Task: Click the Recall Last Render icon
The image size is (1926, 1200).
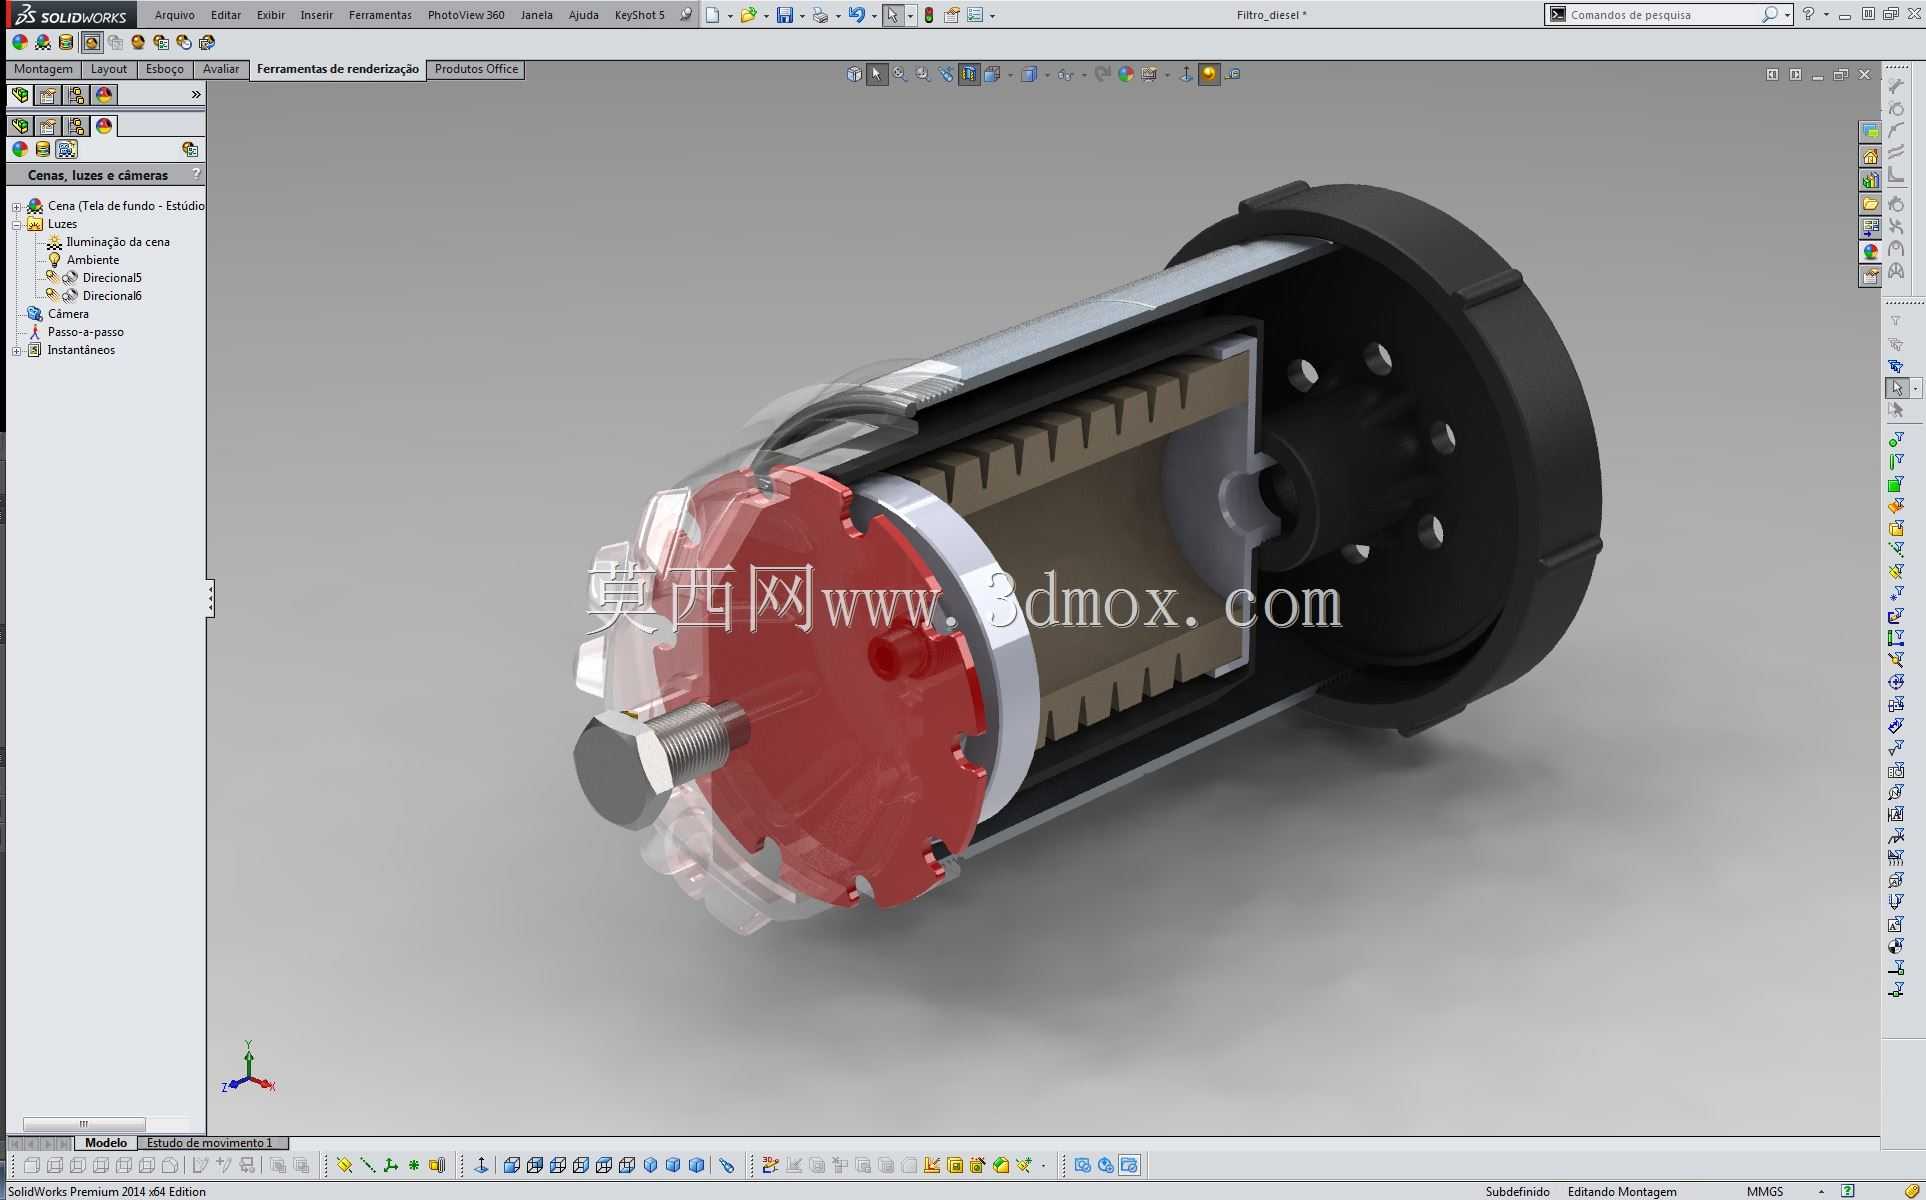Action: (x=207, y=42)
